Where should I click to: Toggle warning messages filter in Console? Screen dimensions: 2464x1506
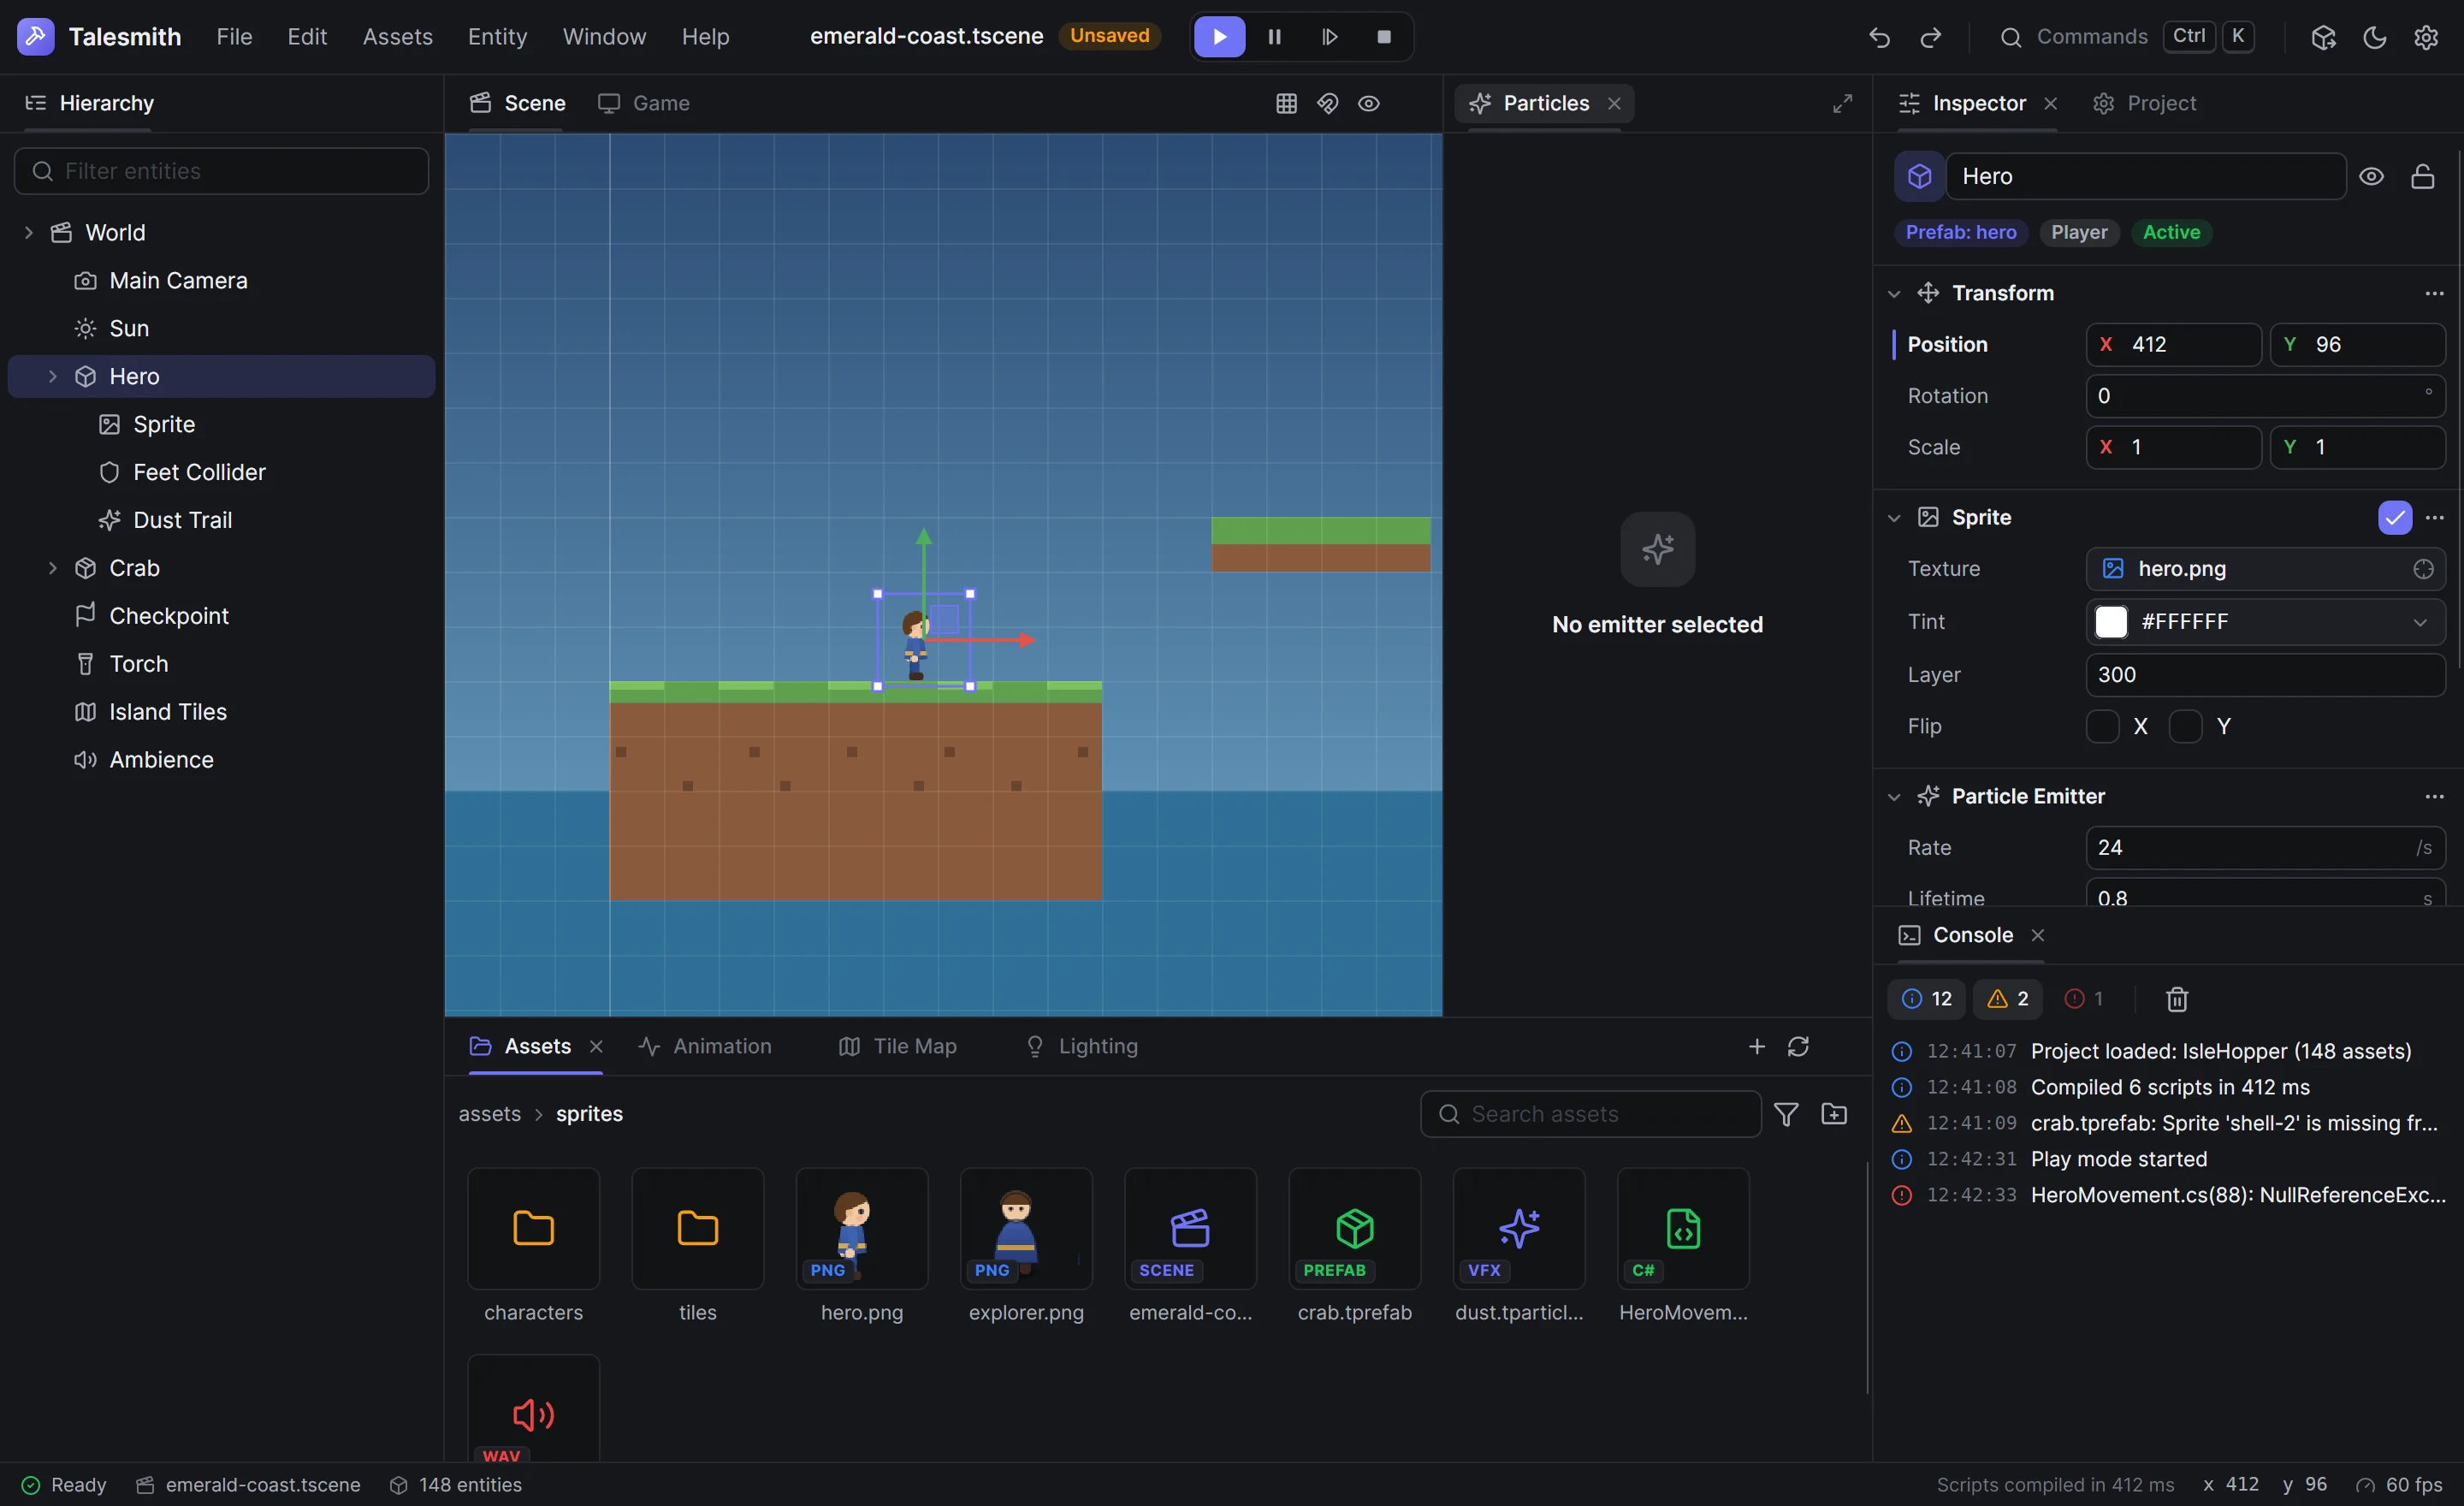[x=2008, y=998]
